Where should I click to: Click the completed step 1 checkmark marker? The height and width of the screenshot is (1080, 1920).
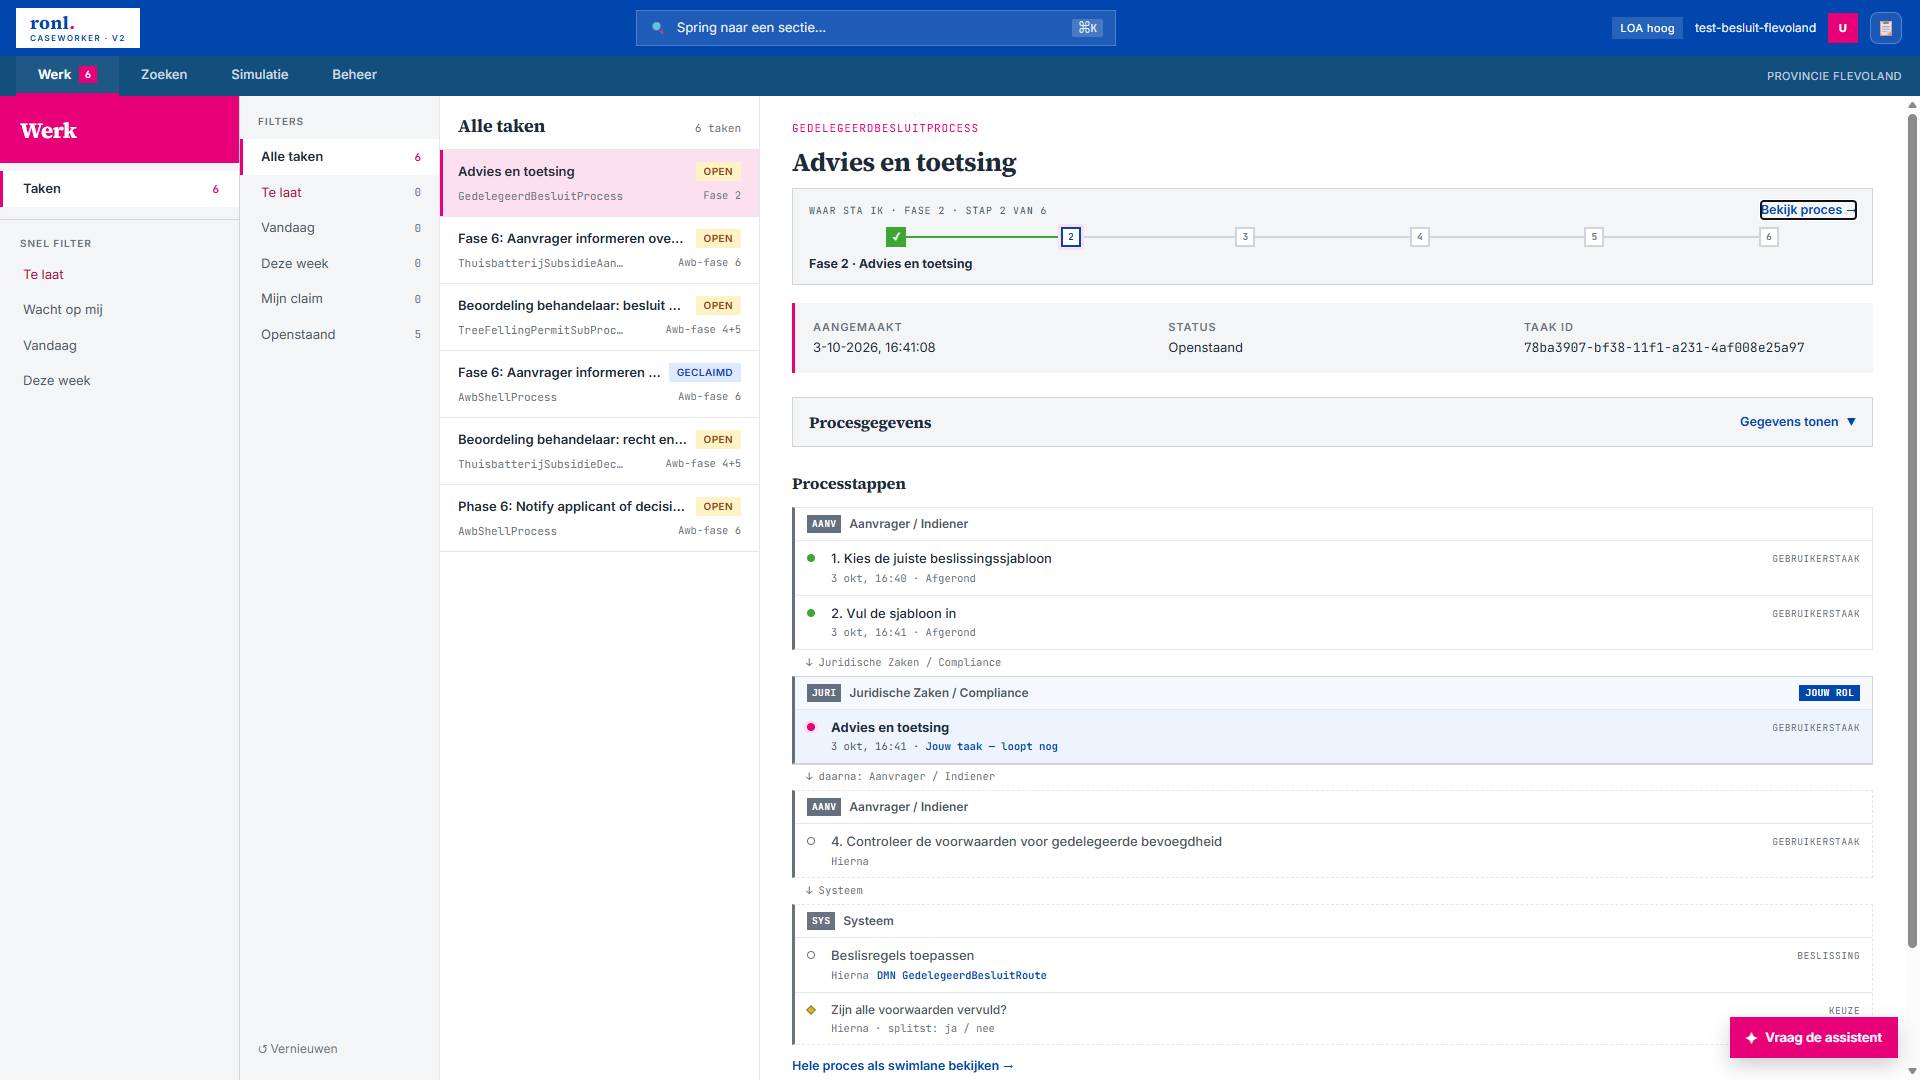click(x=896, y=237)
